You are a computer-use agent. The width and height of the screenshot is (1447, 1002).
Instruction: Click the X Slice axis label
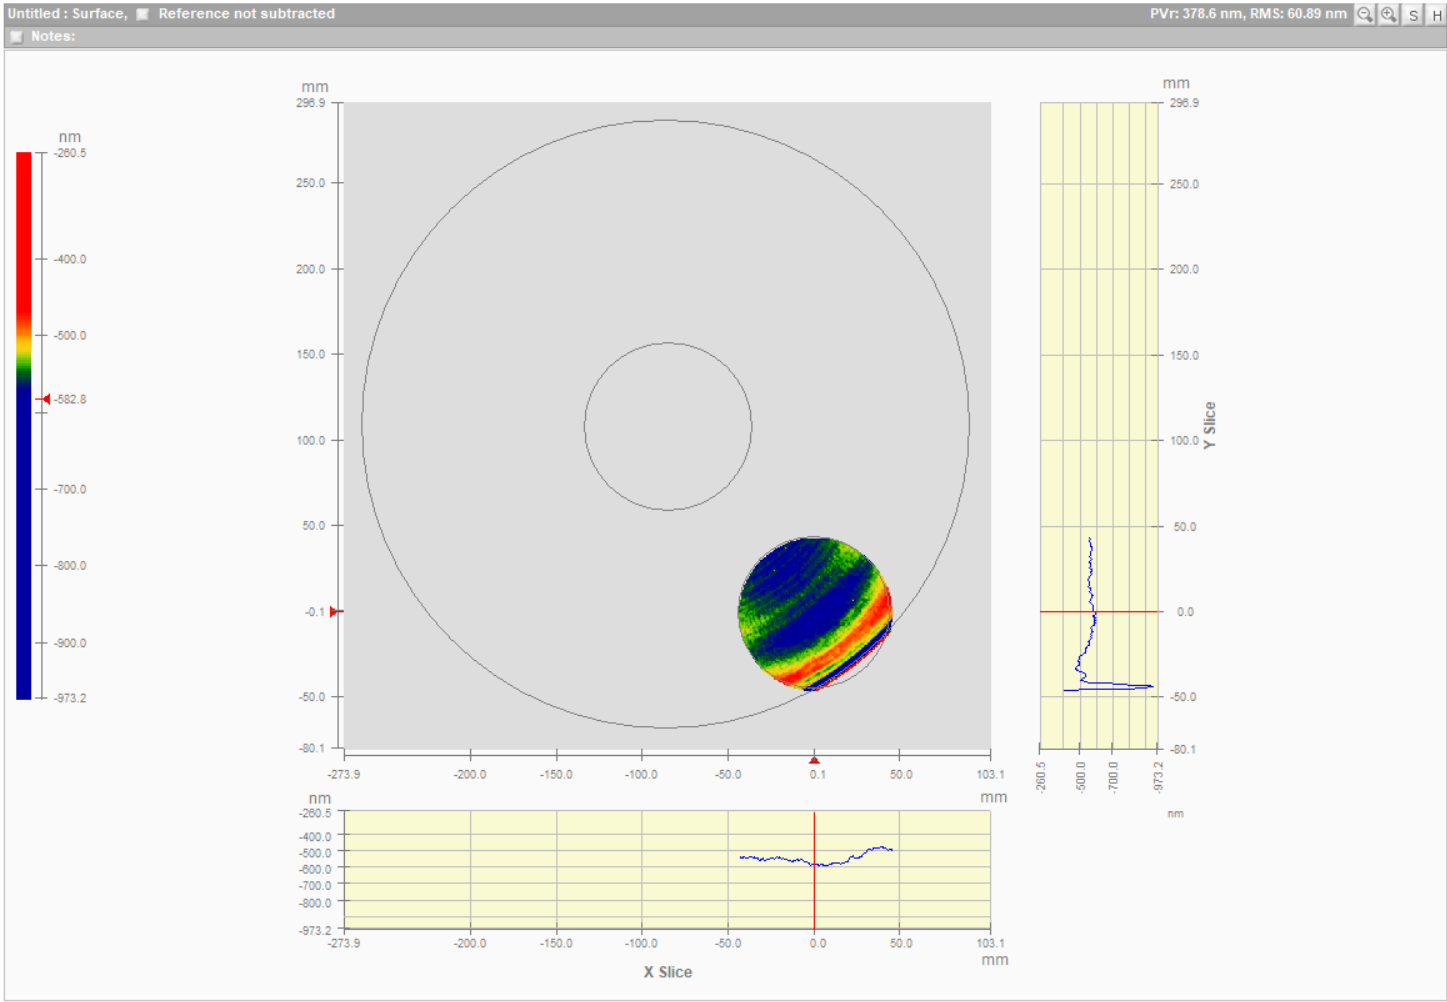[667, 972]
